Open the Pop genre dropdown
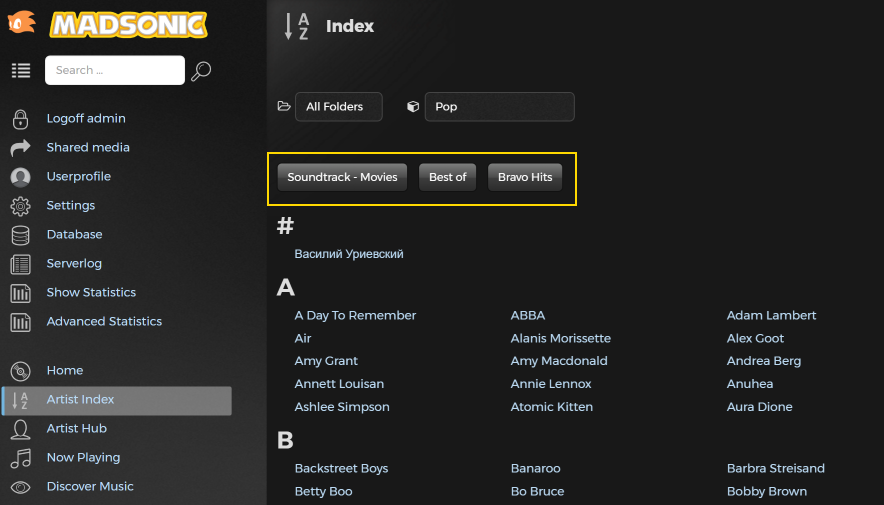 pos(499,107)
